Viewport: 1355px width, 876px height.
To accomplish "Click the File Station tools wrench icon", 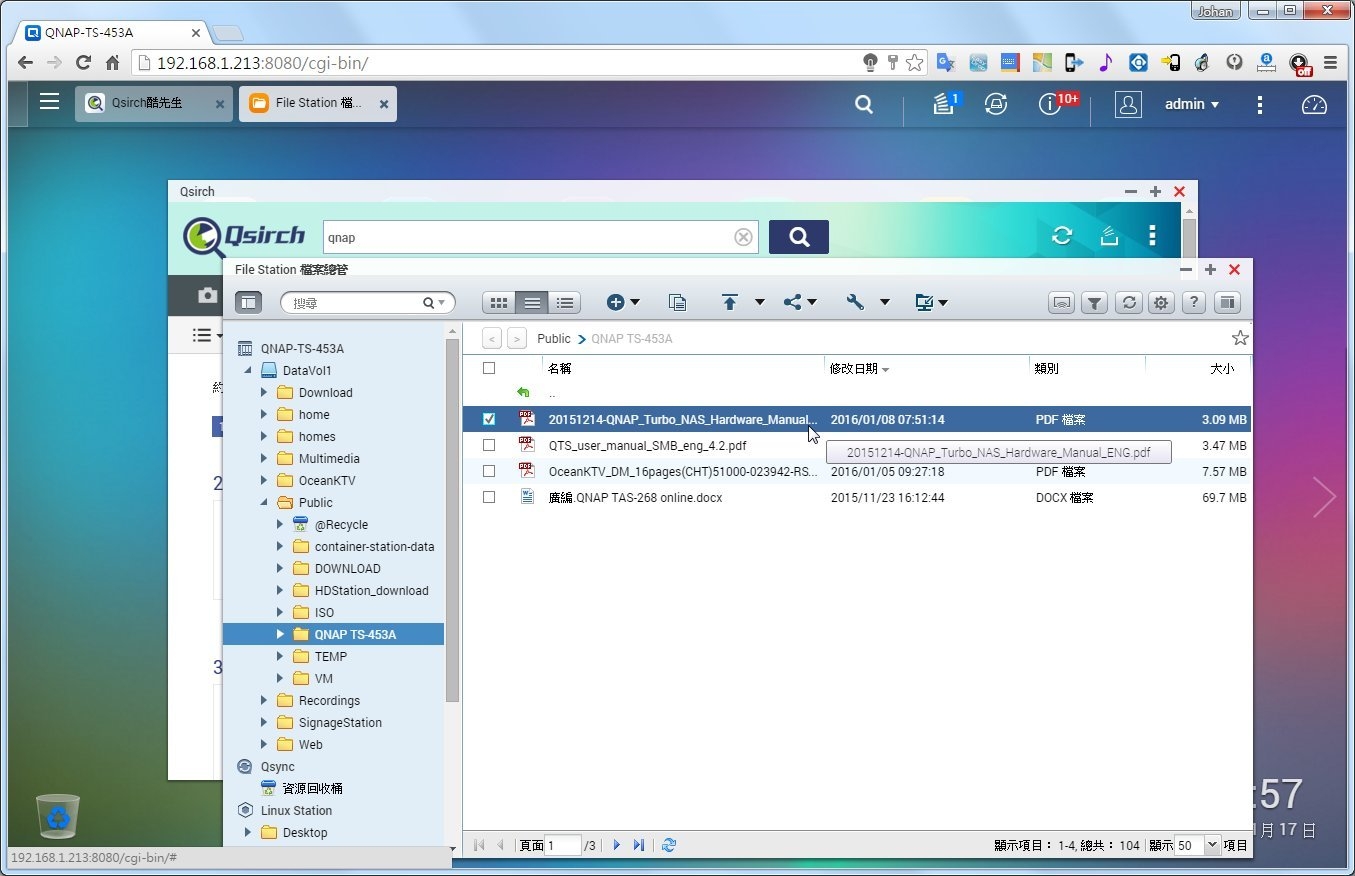I will point(855,302).
